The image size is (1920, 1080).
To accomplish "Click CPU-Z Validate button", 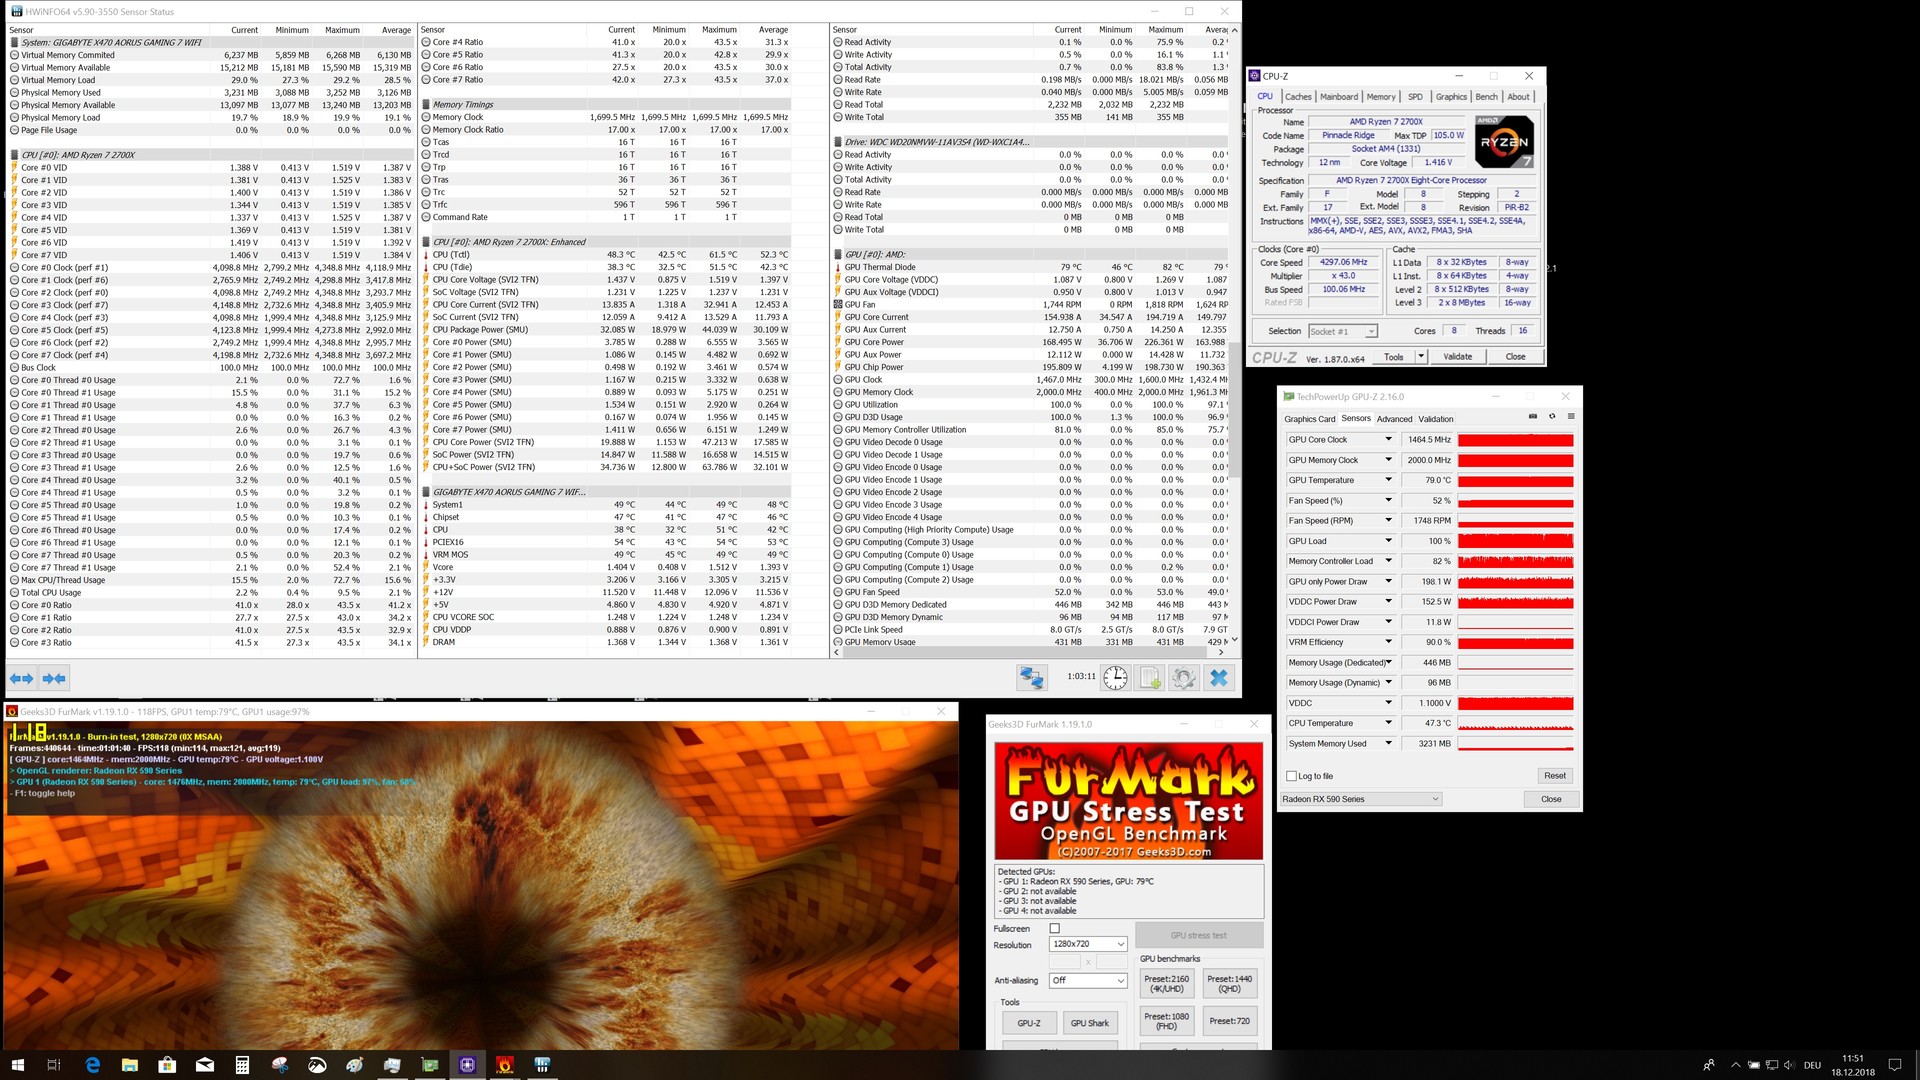I will [x=1457, y=357].
